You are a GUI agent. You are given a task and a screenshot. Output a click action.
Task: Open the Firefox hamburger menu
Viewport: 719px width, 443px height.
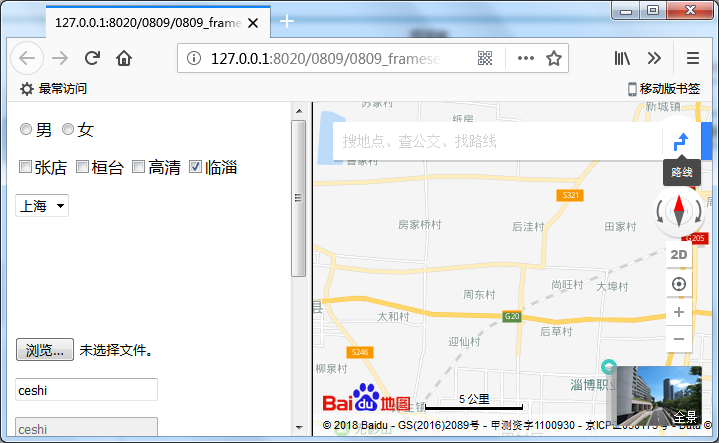point(693,58)
